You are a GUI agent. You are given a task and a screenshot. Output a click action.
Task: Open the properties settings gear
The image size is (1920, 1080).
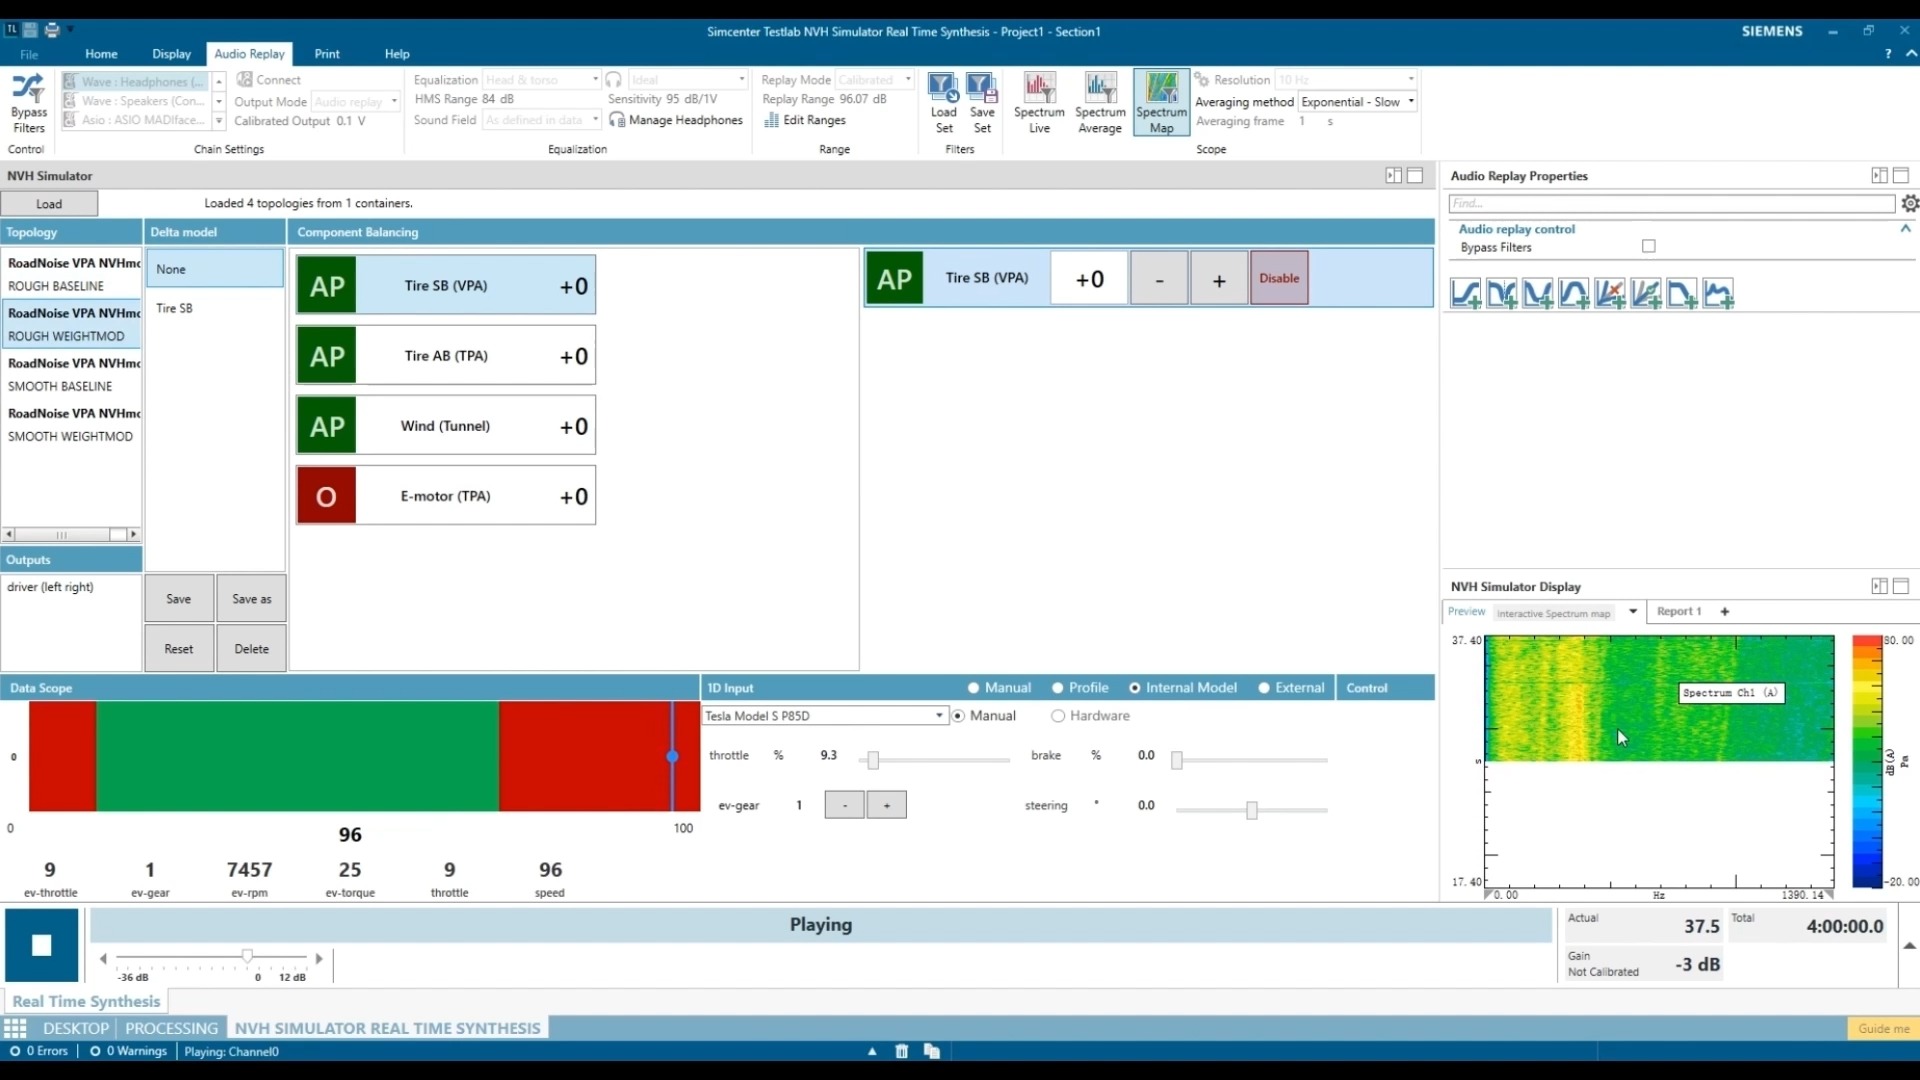point(1910,204)
